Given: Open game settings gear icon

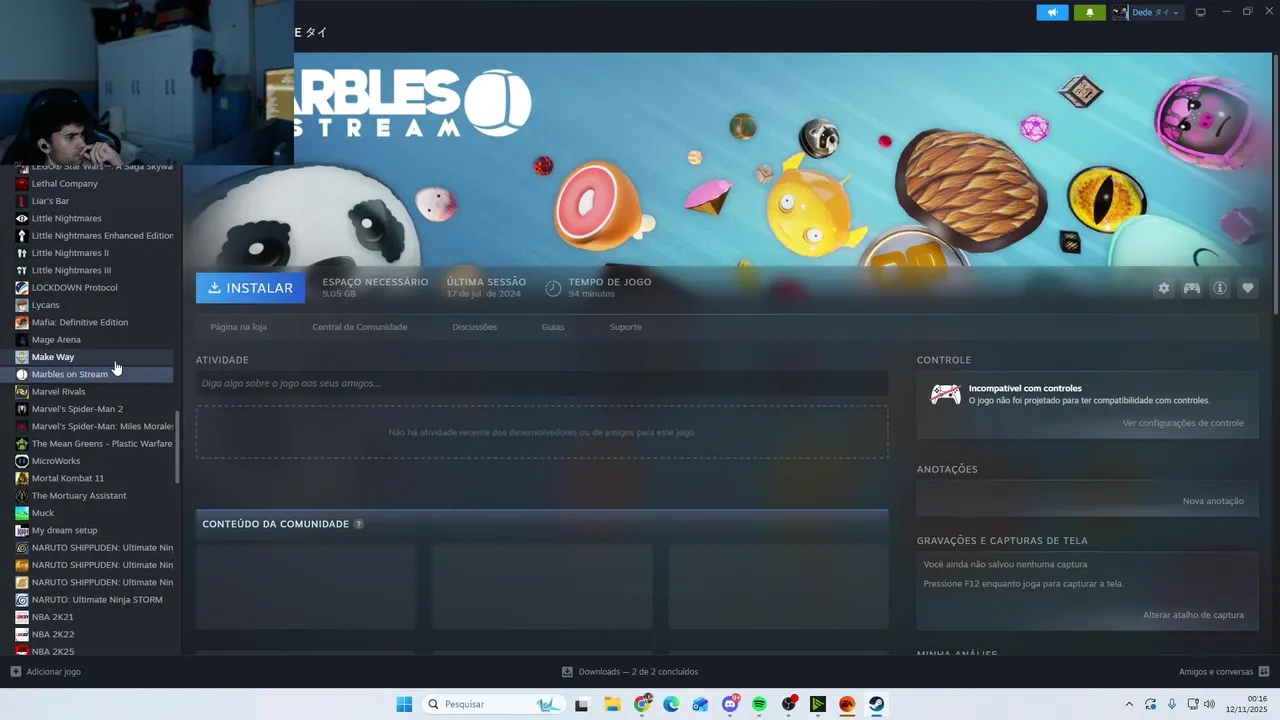Looking at the screenshot, I should click(1164, 288).
